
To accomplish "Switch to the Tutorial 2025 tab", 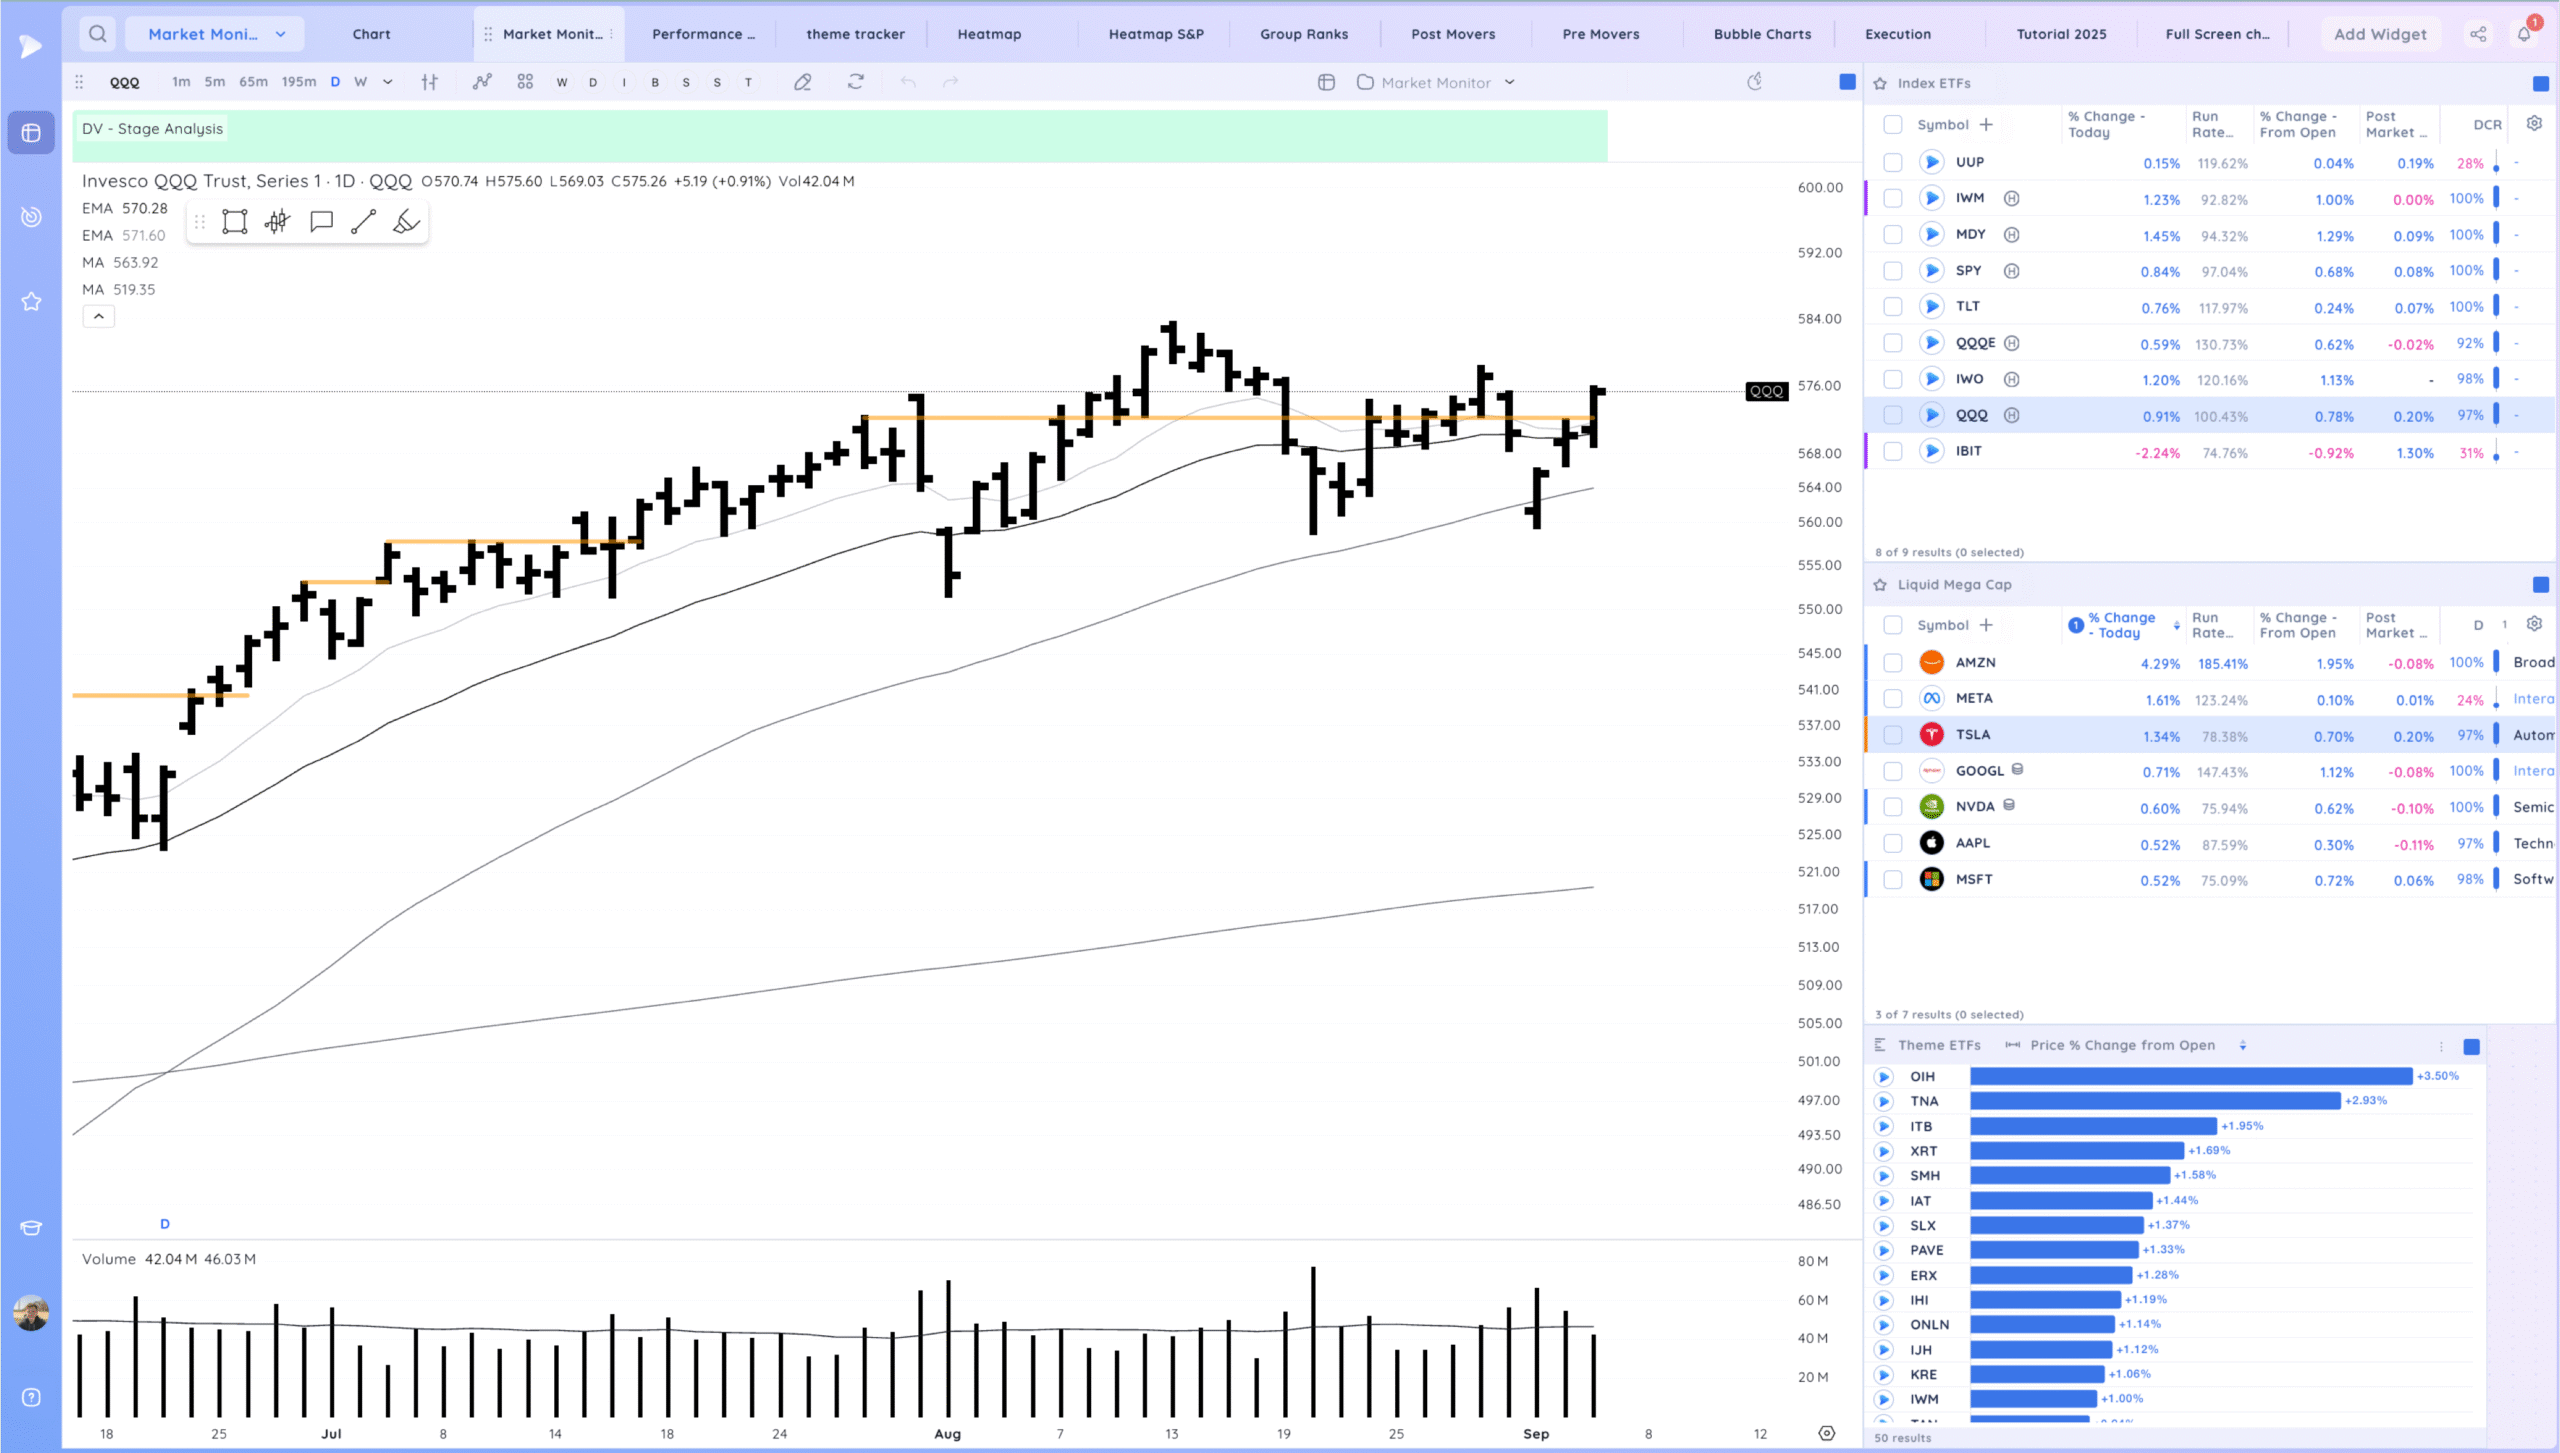I will pyautogui.click(x=2061, y=34).
